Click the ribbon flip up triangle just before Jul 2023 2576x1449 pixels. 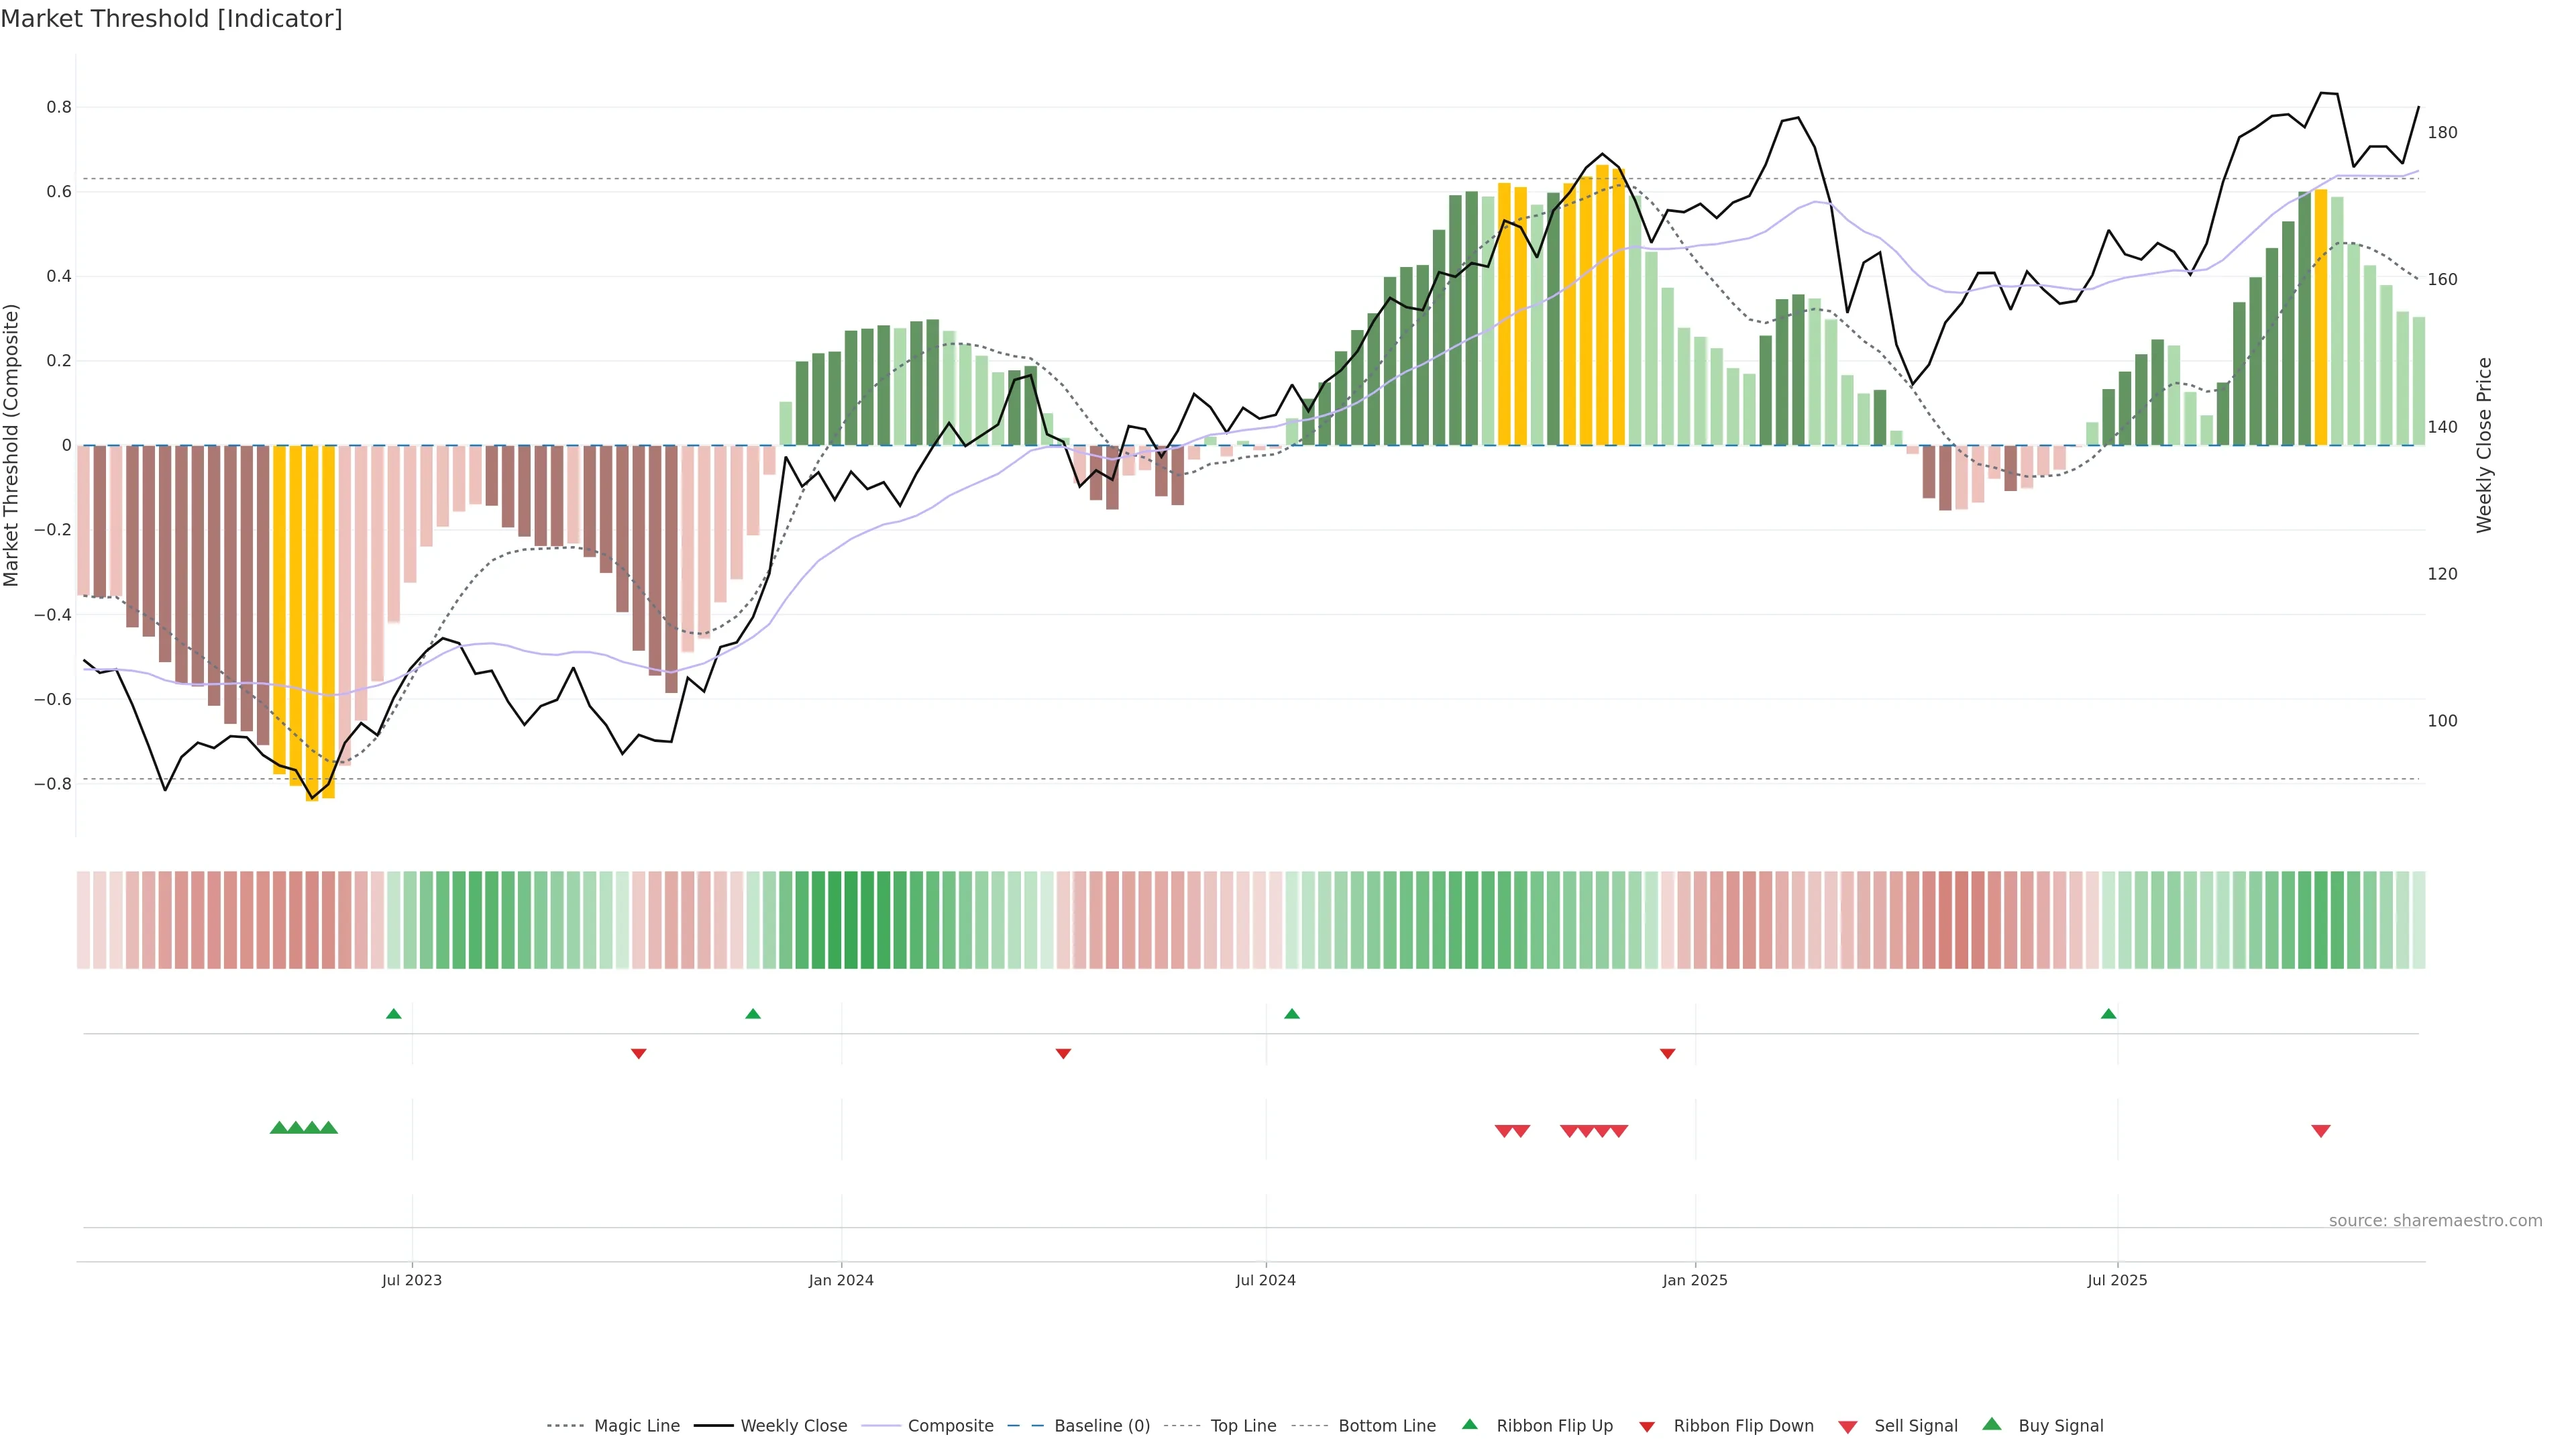(393, 1014)
